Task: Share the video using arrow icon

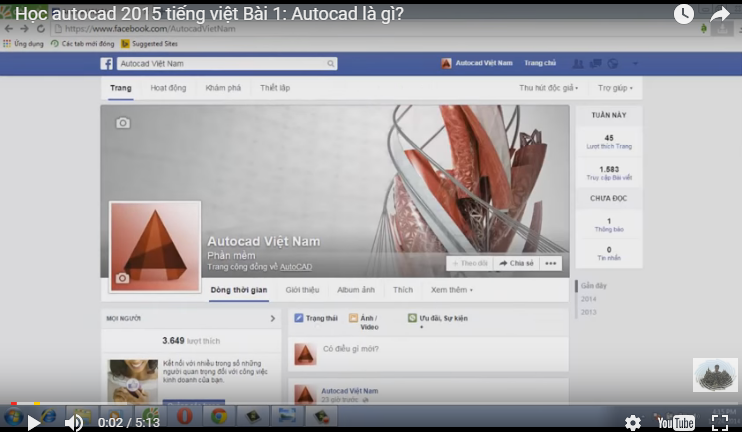Action: (x=720, y=15)
